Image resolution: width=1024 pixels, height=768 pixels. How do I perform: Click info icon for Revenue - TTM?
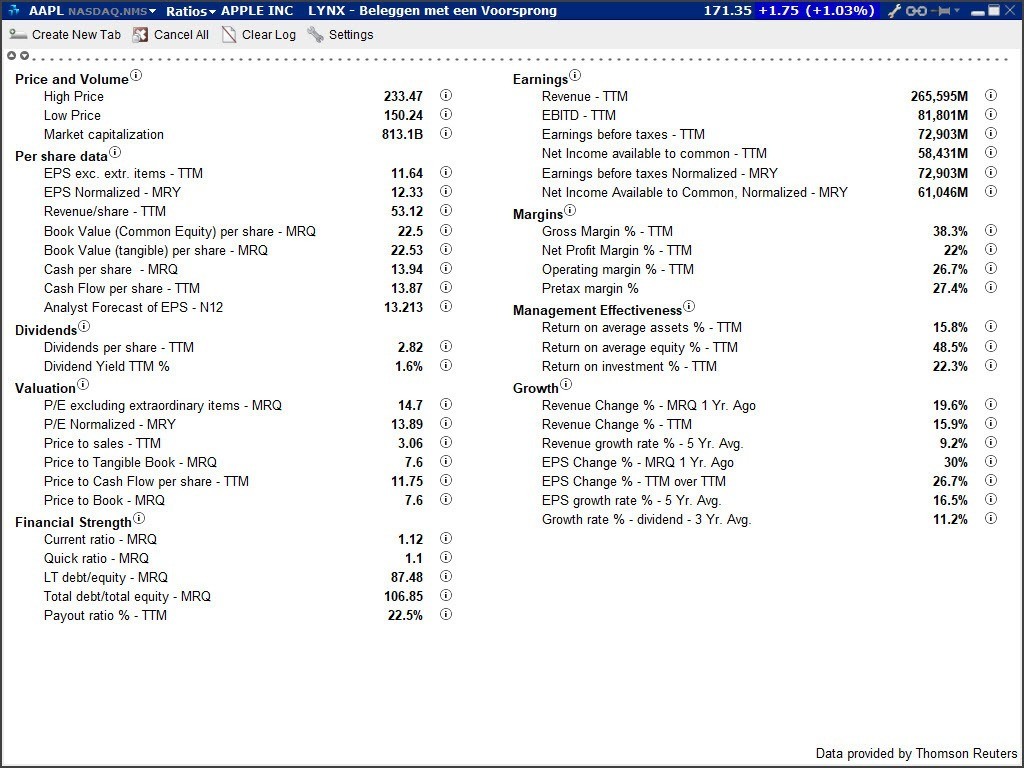click(x=991, y=95)
